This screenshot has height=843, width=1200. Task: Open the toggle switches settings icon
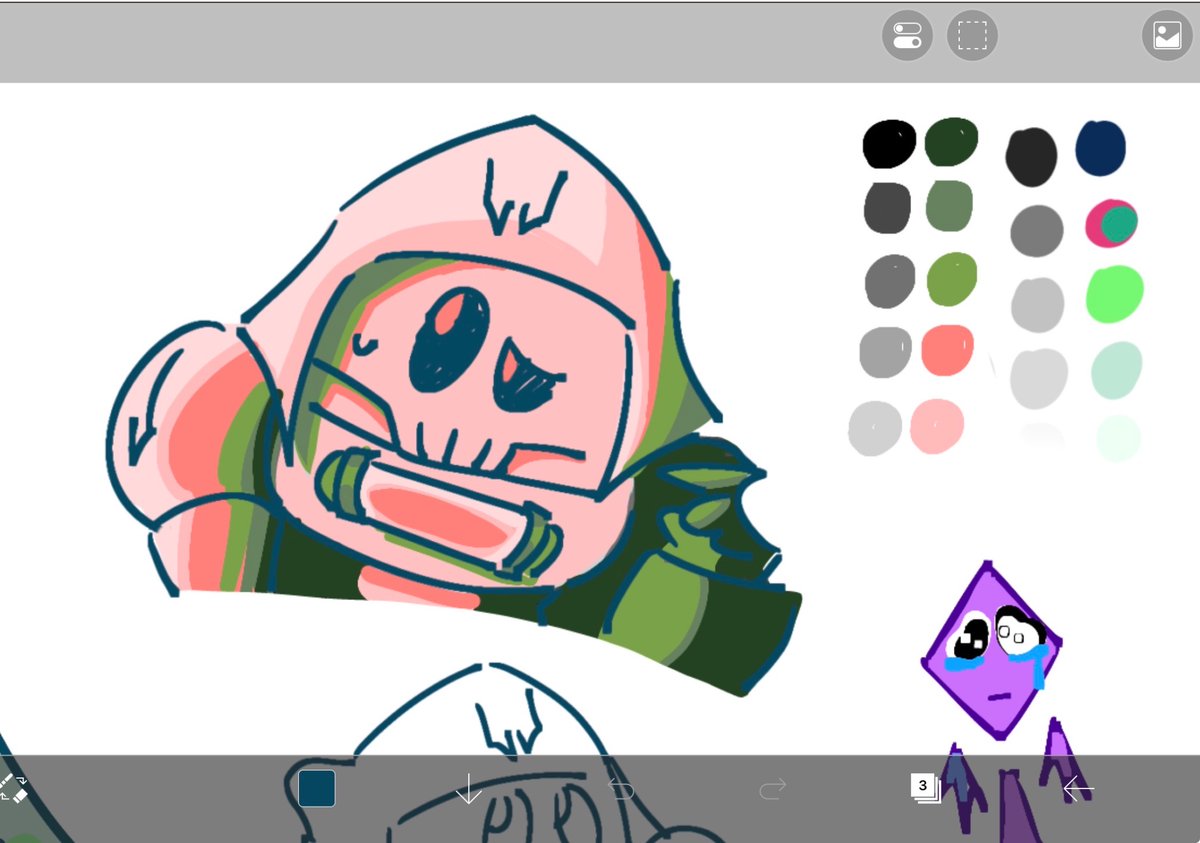907,36
